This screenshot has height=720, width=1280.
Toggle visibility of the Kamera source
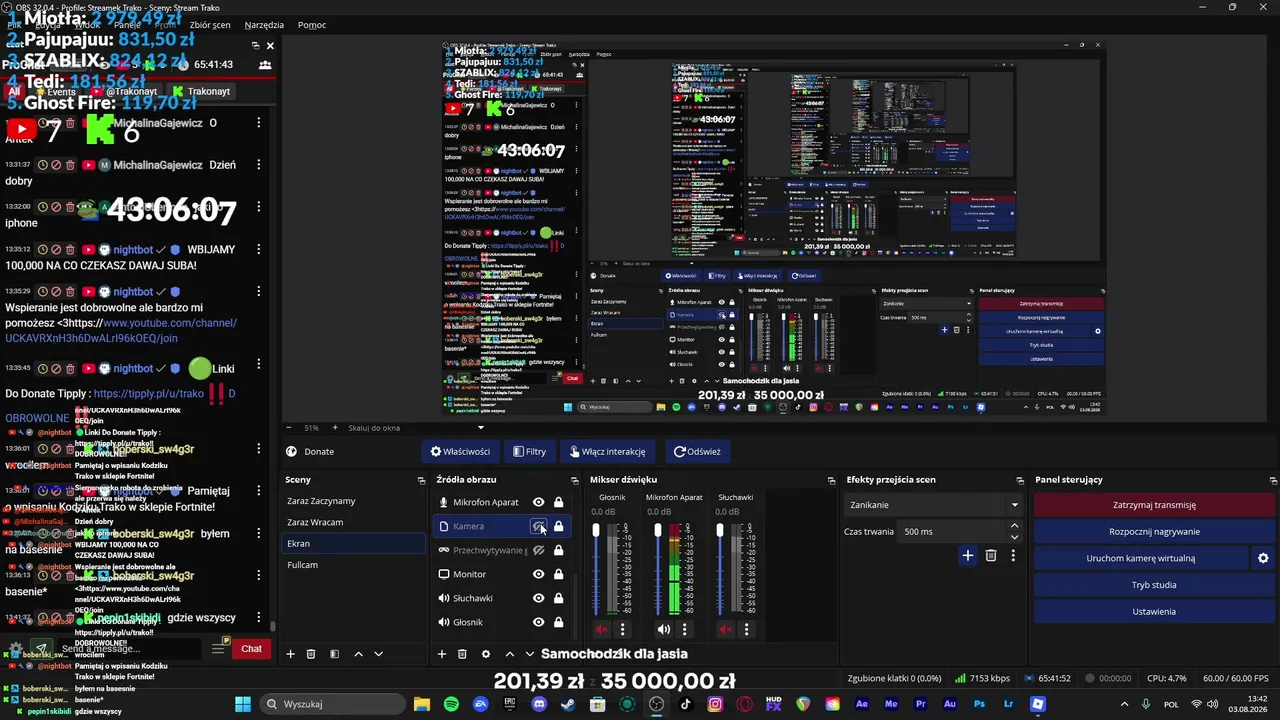click(538, 526)
